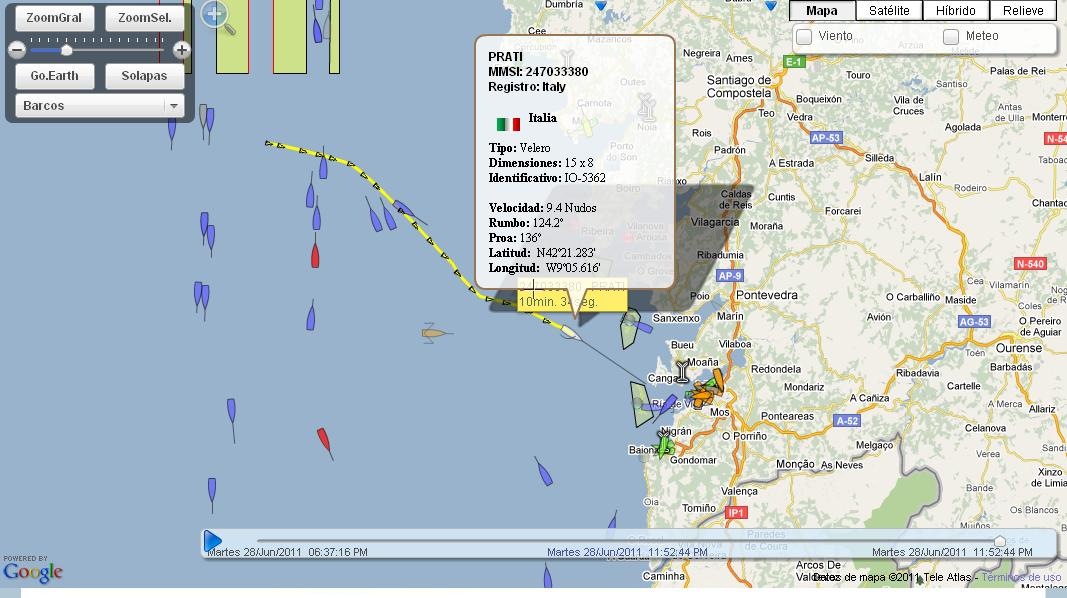
Task: Adjust the zoom level slider handle
Action: click(x=67, y=50)
